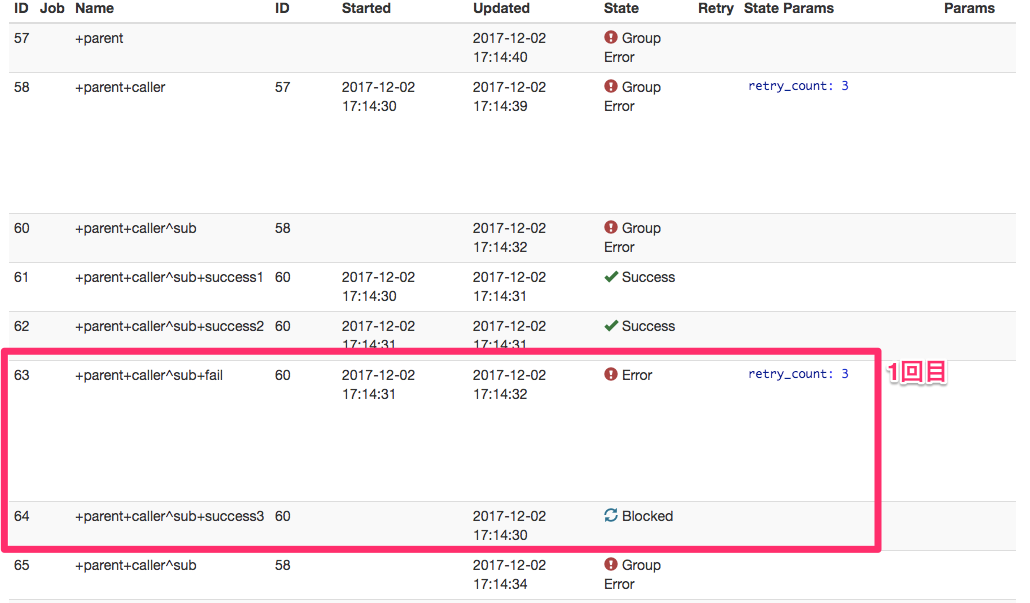
Task: Click the Name column header
Action: (x=94, y=8)
